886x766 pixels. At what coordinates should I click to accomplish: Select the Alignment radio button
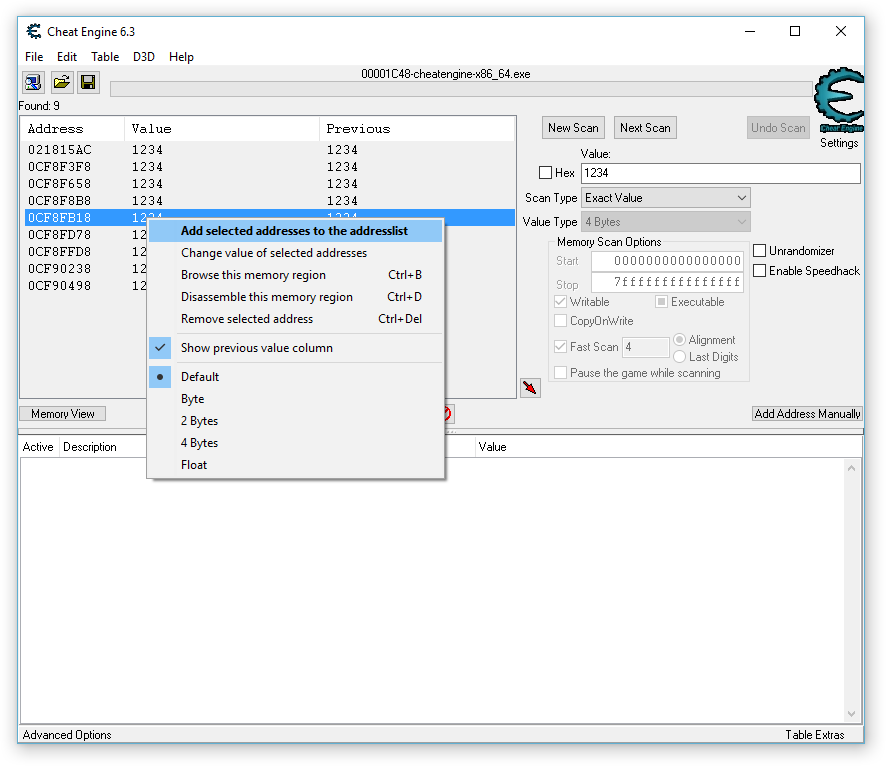(x=679, y=340)
